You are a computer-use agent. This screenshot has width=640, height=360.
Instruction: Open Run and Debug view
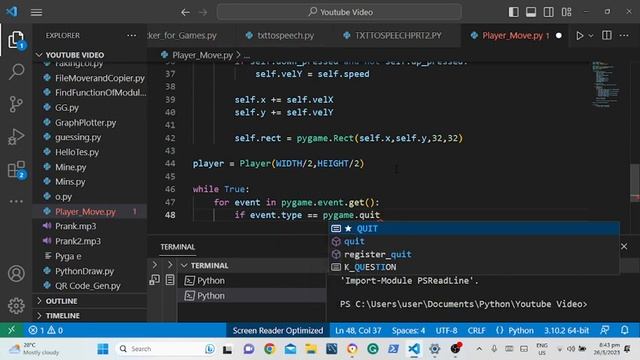point(16,137)
